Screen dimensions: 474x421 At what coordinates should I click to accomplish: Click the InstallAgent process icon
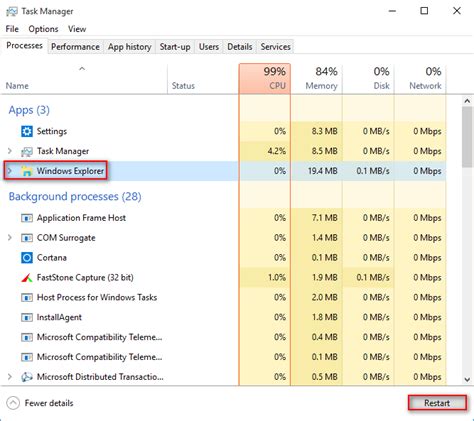click(x=27, y=317)
